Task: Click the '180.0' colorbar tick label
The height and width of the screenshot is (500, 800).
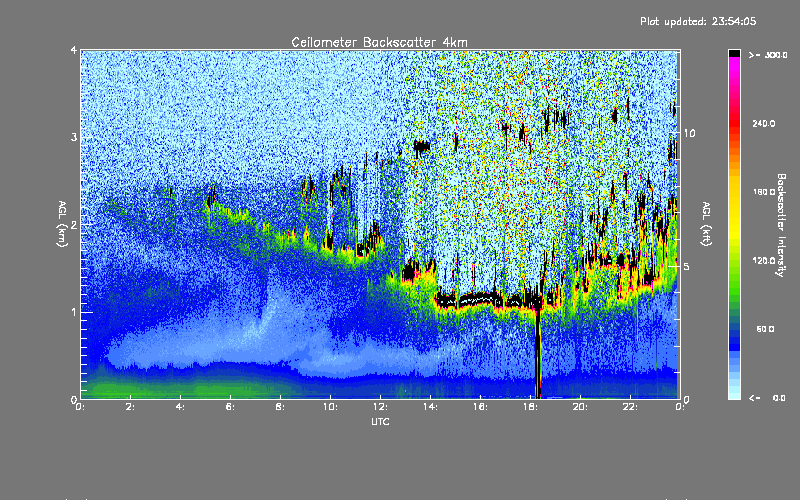Action: point(764,192)
